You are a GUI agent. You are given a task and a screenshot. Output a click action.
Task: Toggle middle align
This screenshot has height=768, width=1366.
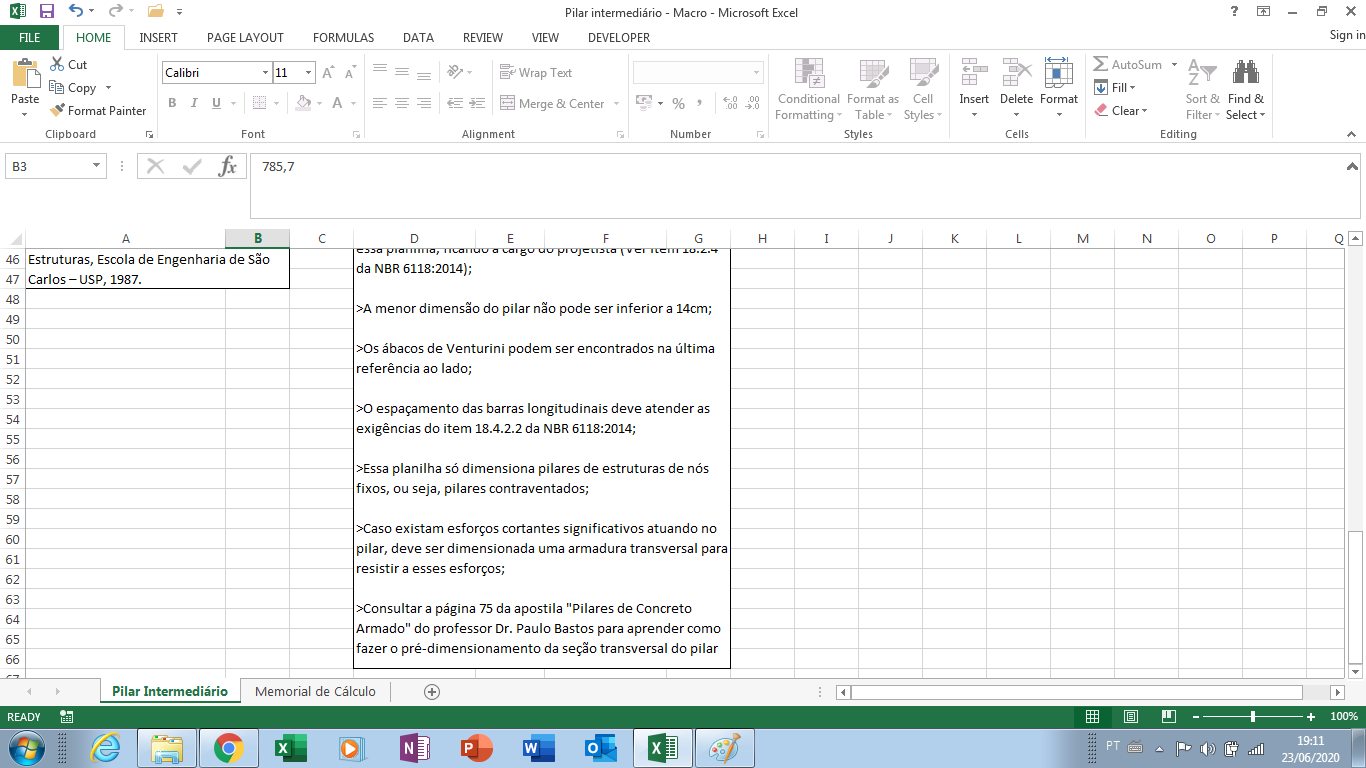pyautogui.click(x=402, y=72)
